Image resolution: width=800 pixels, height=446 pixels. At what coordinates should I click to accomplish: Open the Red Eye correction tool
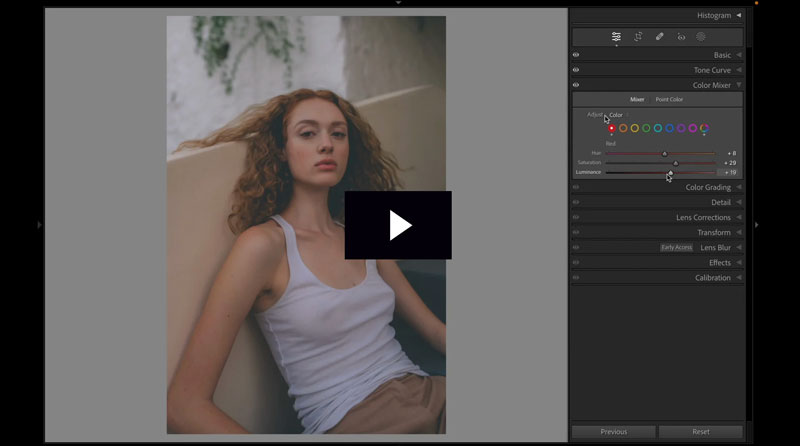point(681,37)
